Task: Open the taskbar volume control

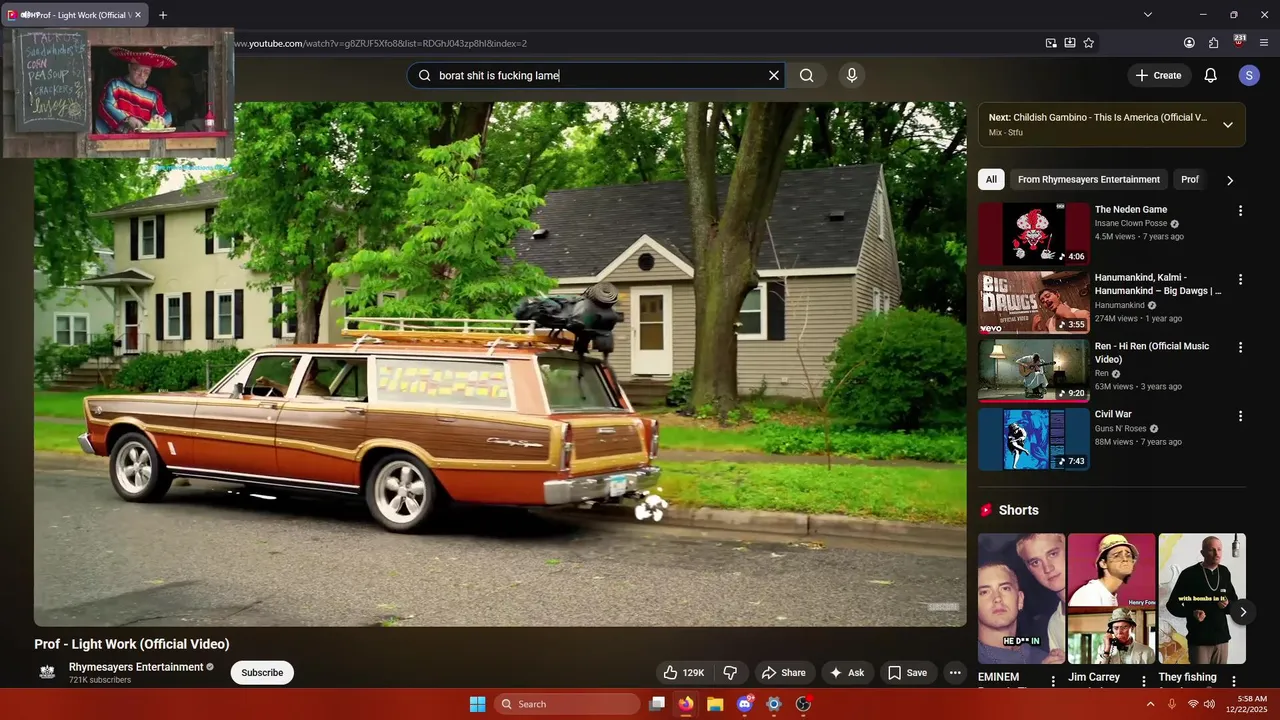Action: [x=1209, y=704]
